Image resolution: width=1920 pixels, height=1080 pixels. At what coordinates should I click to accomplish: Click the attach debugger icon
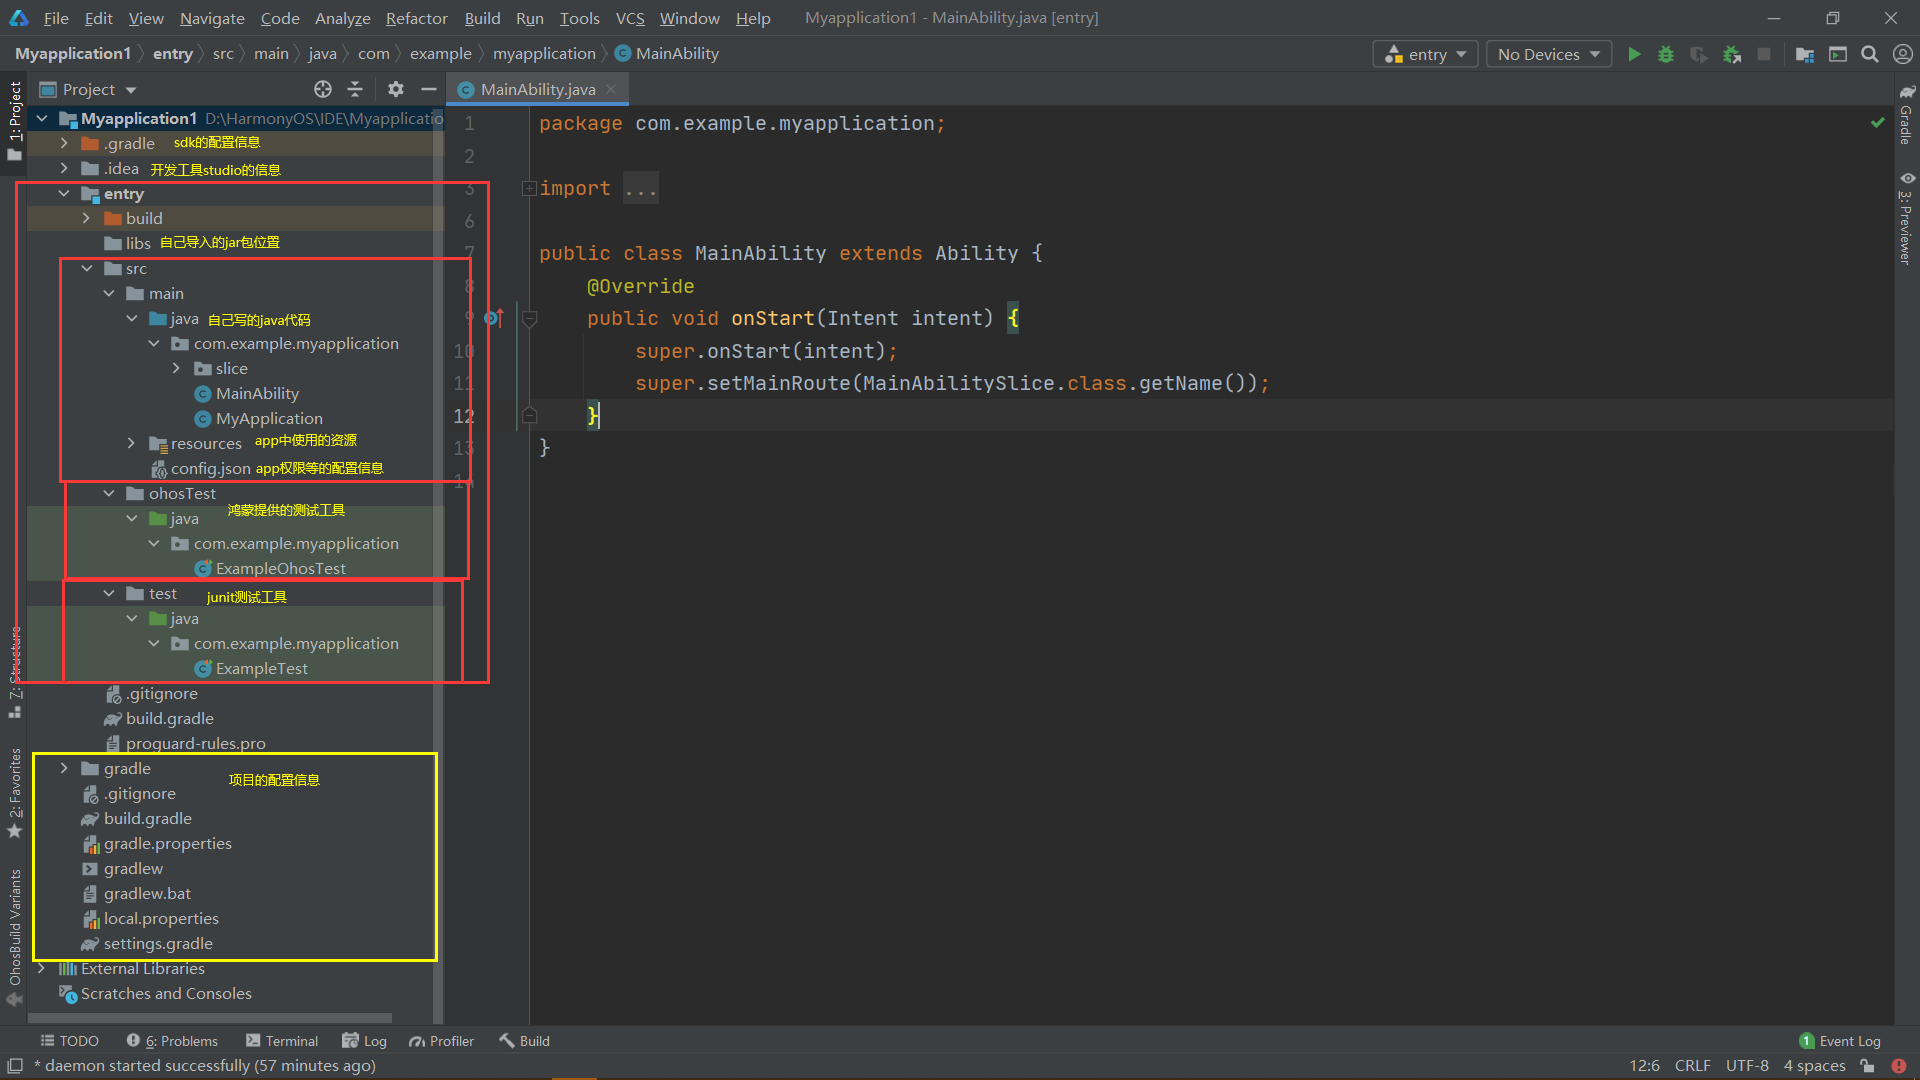click(1732, 54)
